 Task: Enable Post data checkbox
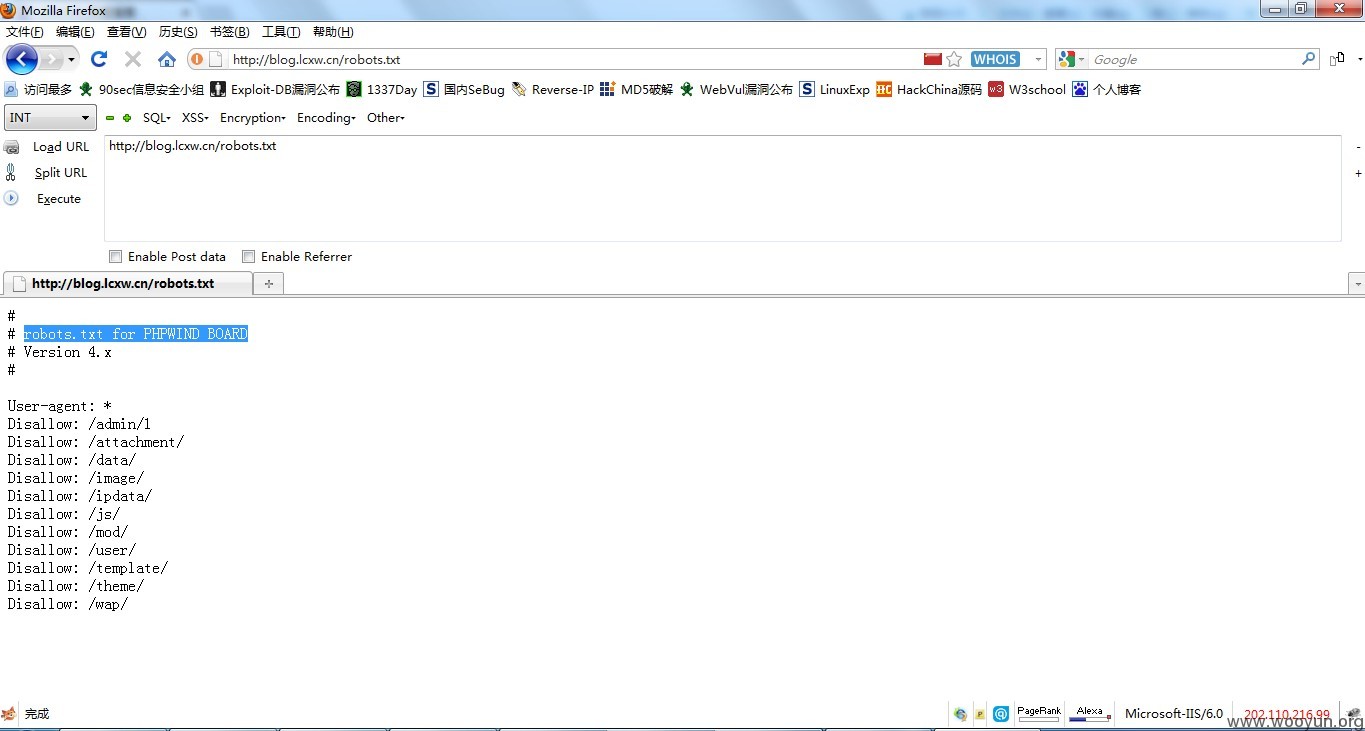(115, 257)
